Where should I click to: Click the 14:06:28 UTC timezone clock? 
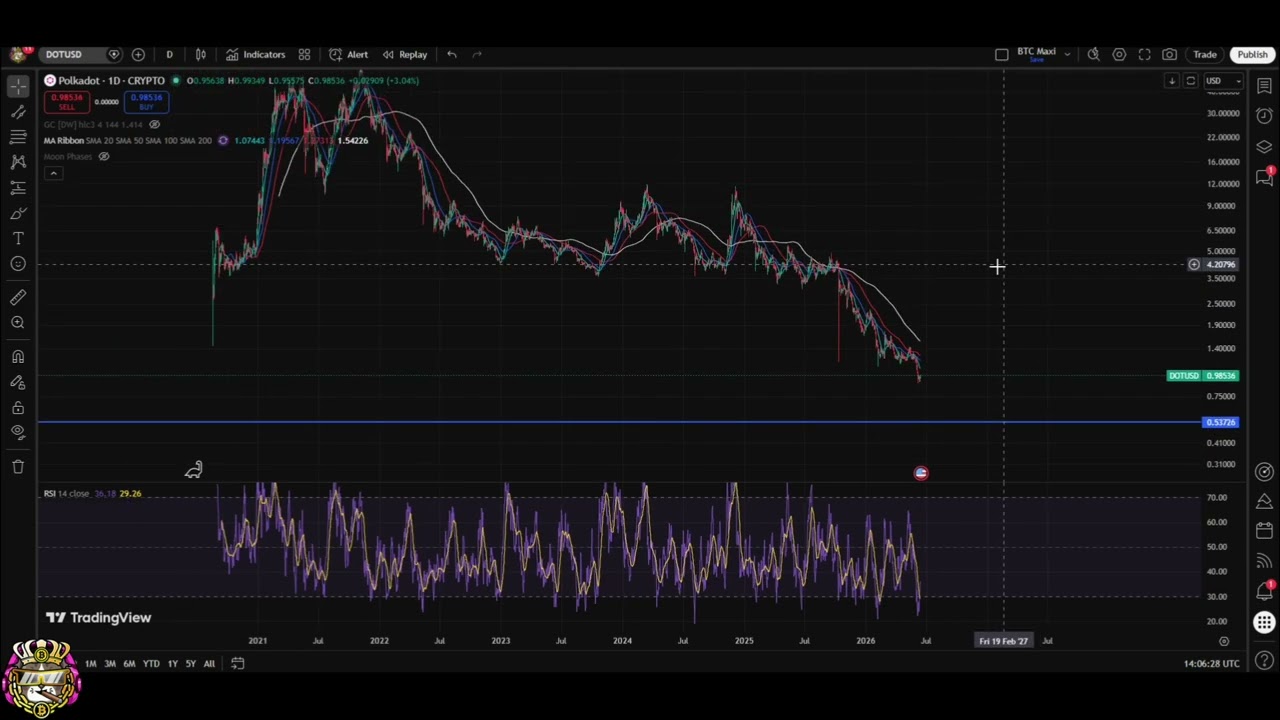[x=1211, y=663]
